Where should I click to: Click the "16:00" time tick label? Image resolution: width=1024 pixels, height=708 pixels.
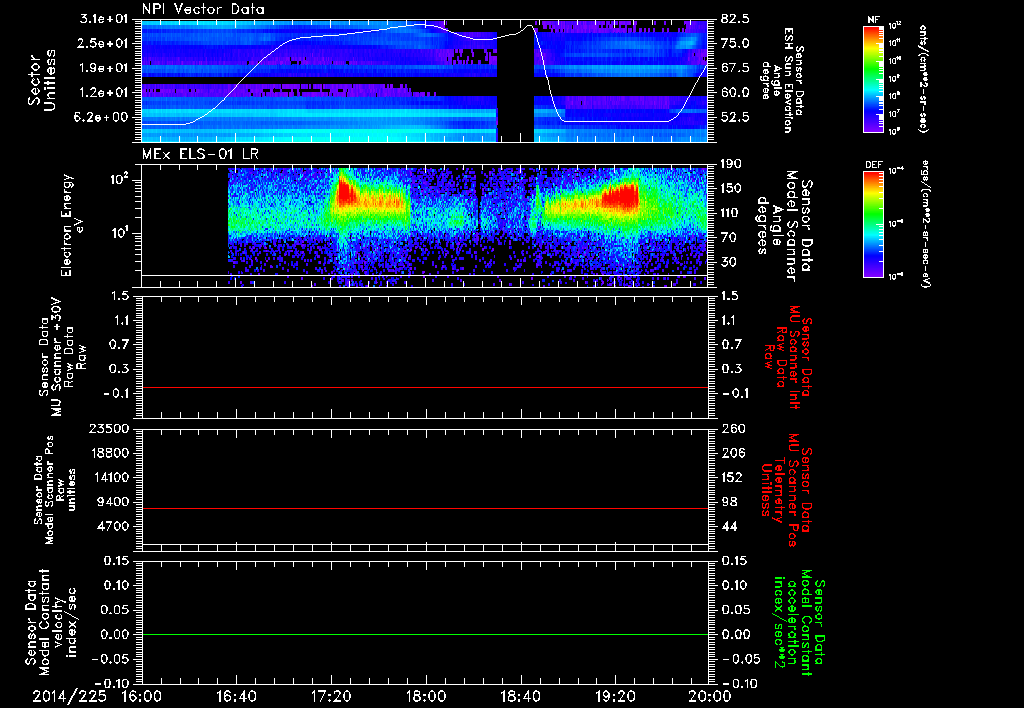pyautogui.click(x=142, y=697)
